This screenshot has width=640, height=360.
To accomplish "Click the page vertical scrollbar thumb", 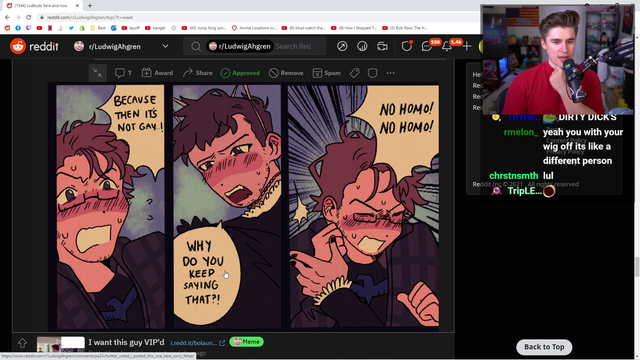I will [x=637, y=267].
